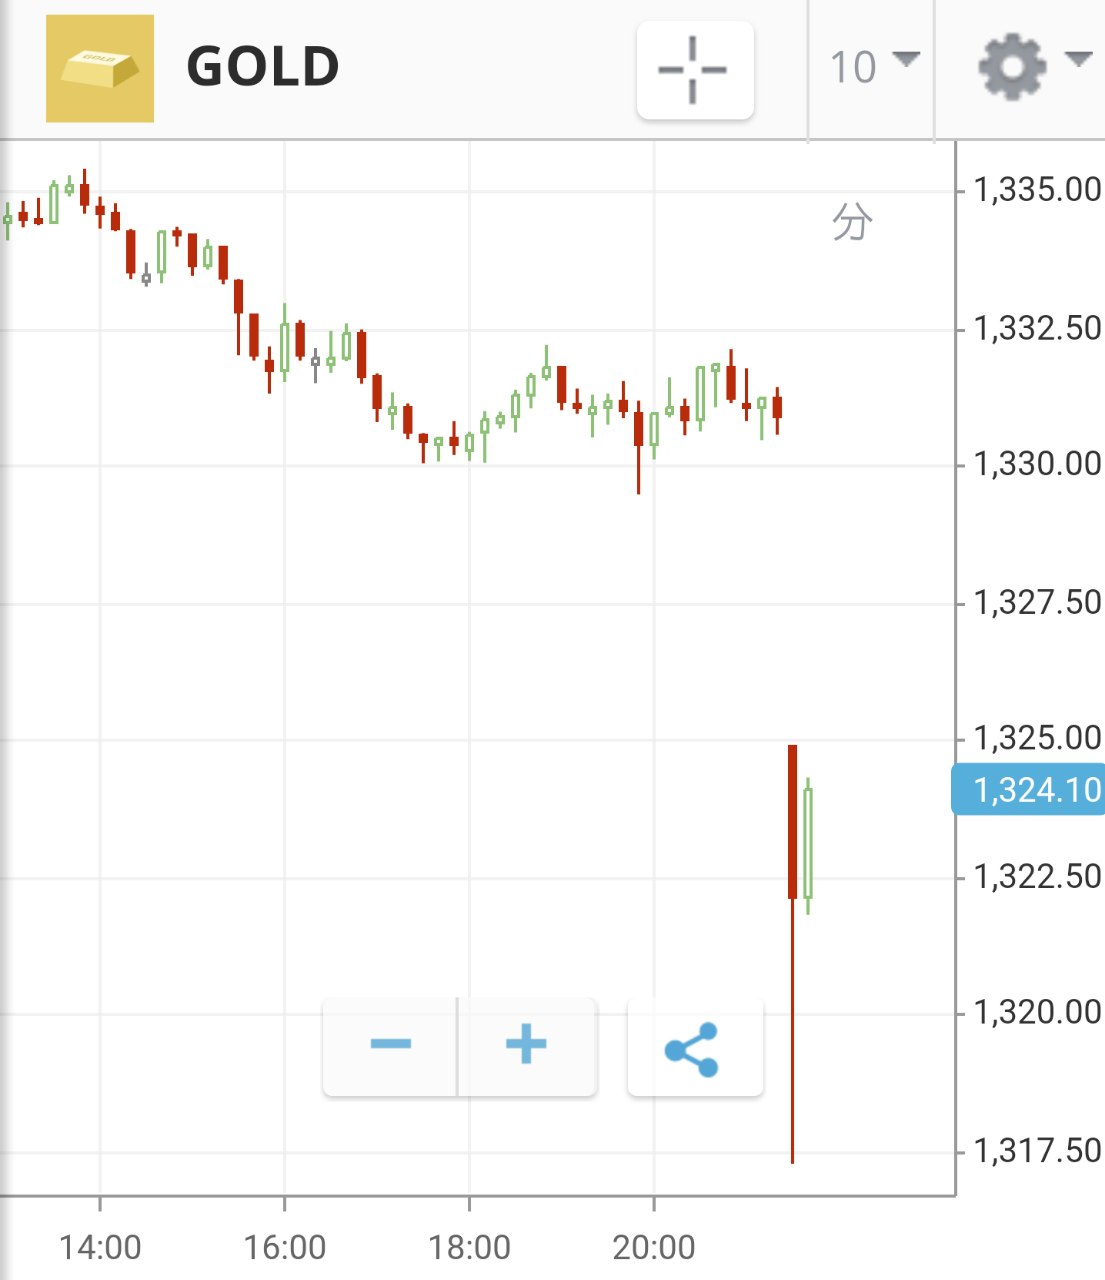The height and width of the screenshot is (1280, 1105).
Task: Click the 16:00 time axis label
Action: pos(285,1247)
